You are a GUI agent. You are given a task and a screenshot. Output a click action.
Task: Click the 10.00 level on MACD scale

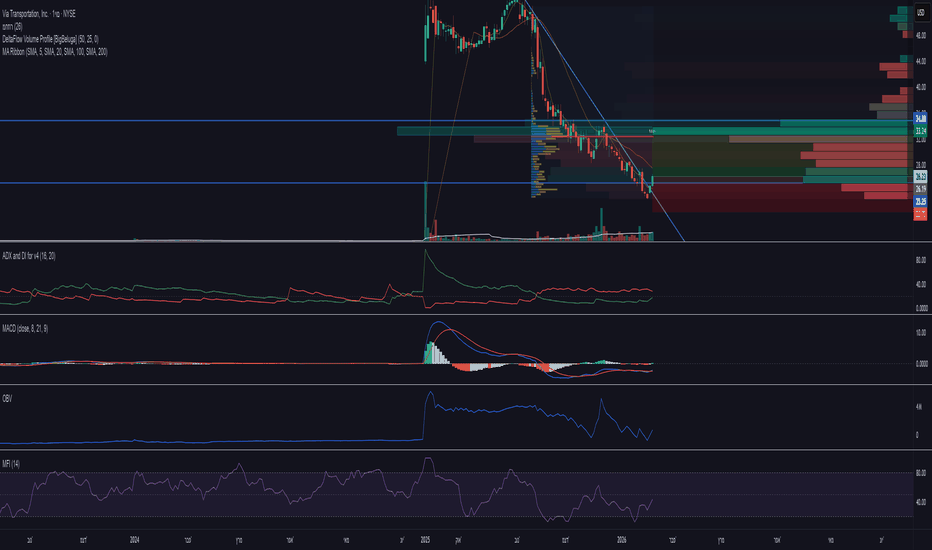[921, 333]
